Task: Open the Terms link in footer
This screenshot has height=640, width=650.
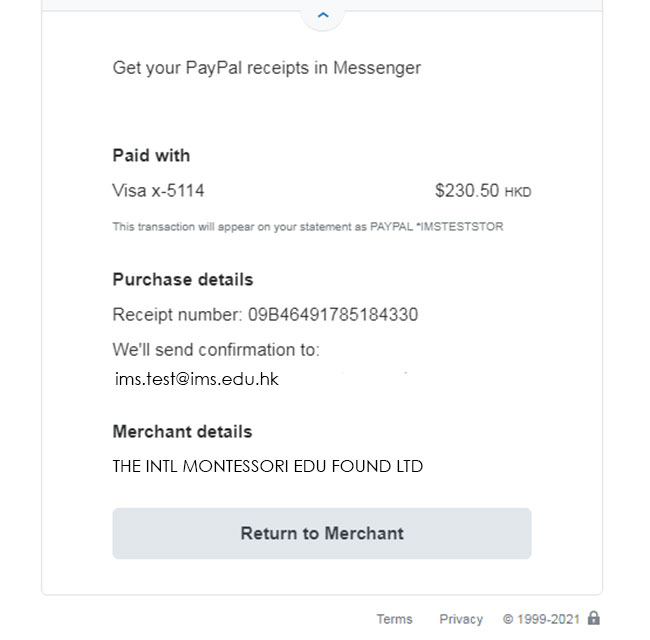Action: [x=394, y=619]
